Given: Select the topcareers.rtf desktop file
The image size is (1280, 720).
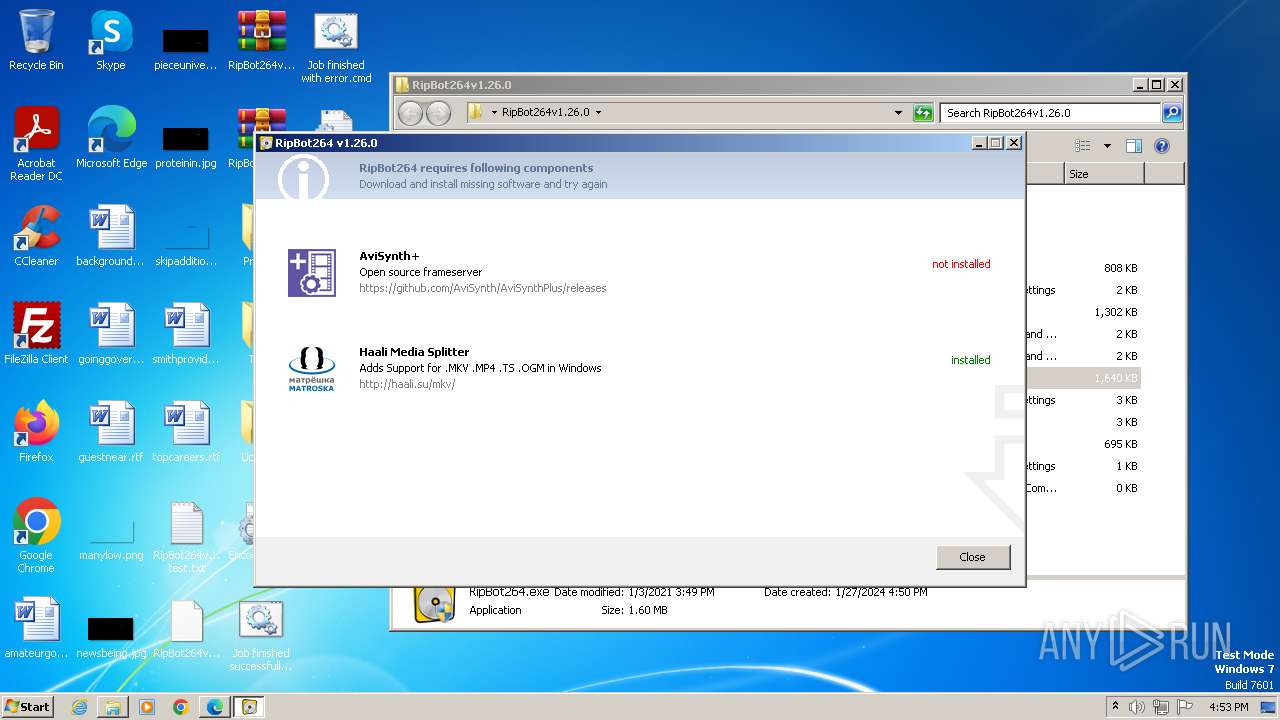Looking at the screenshot, I should pos(186,432).
